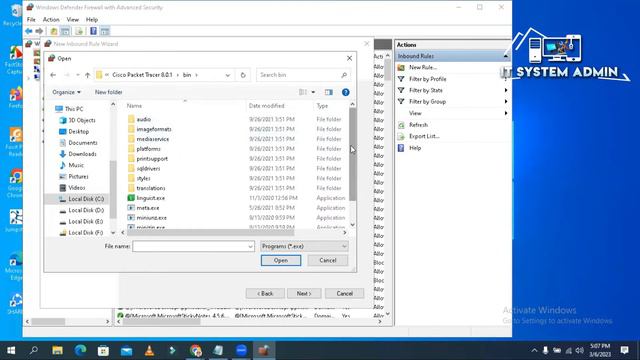640x360 pixels.
Task: Open Desktop in navigation pane
Action: tap(79, 131)
